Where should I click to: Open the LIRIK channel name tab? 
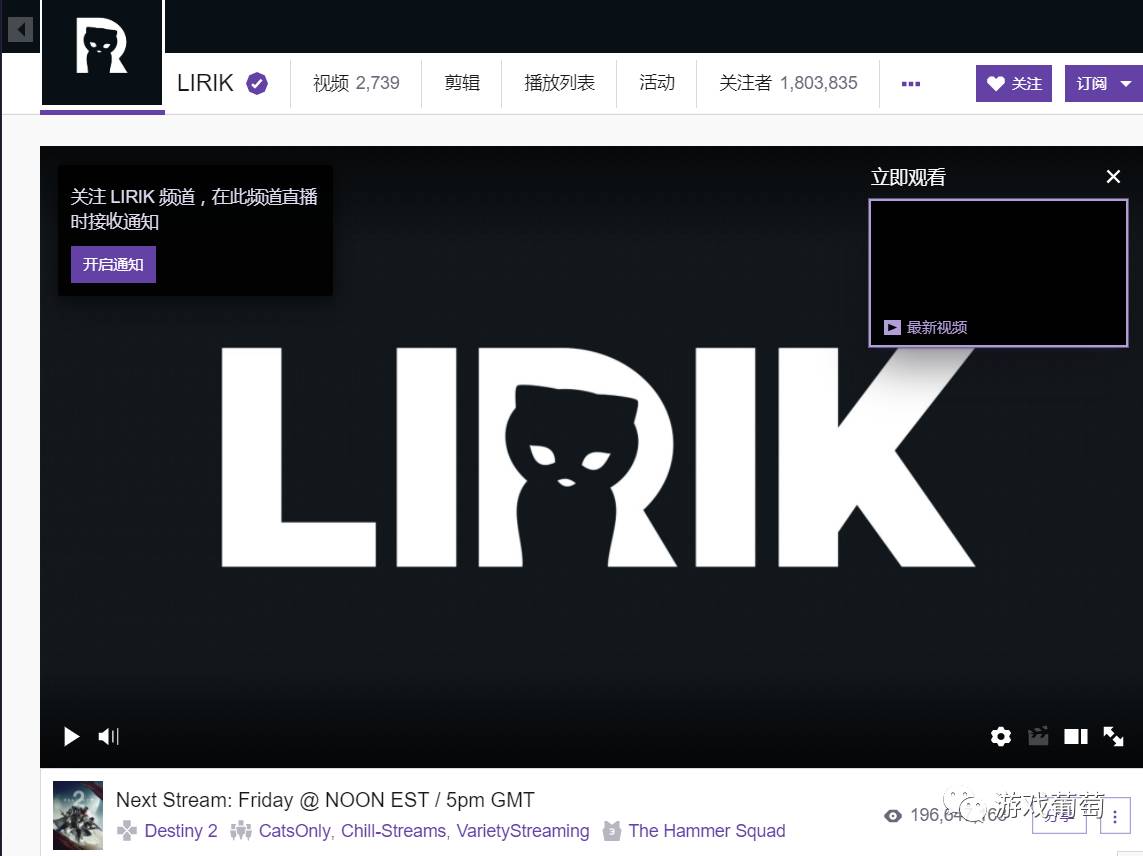206,83
